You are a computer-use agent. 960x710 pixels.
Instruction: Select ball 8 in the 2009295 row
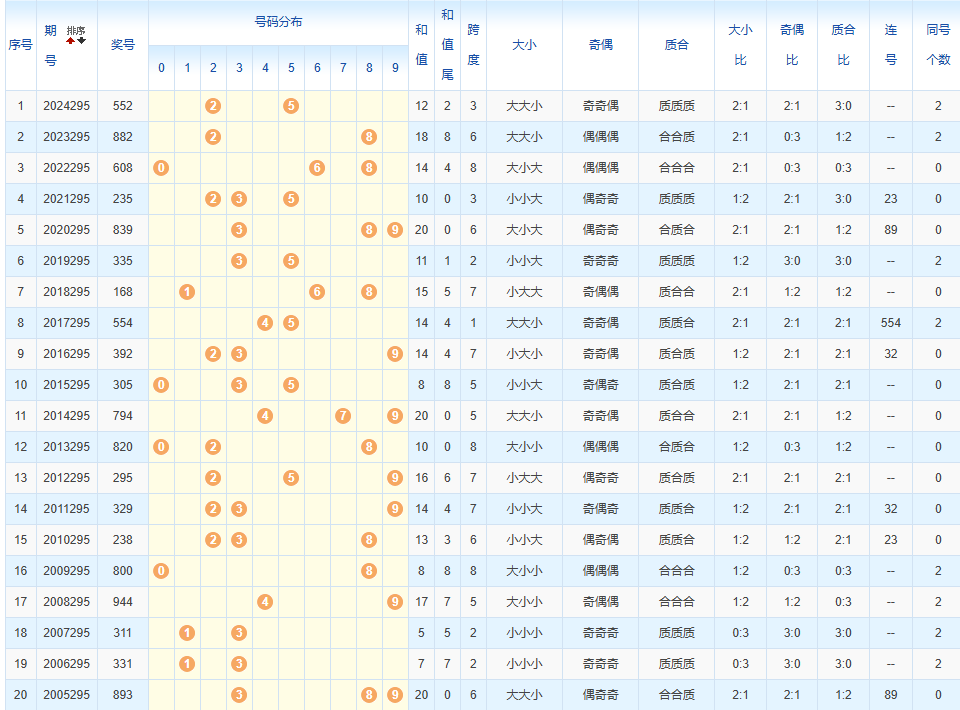pyautogui.click(x=369, y=571)
